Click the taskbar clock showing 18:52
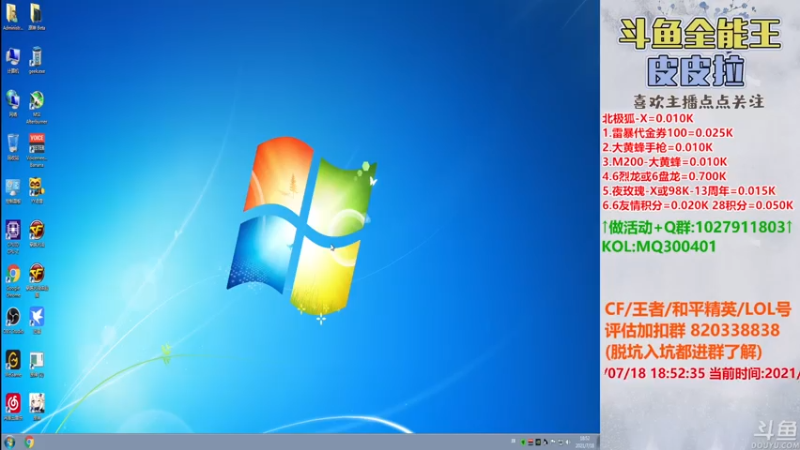The height and width of the screenshot is (450, 800). pyautogui.click(x=585, y=442)
